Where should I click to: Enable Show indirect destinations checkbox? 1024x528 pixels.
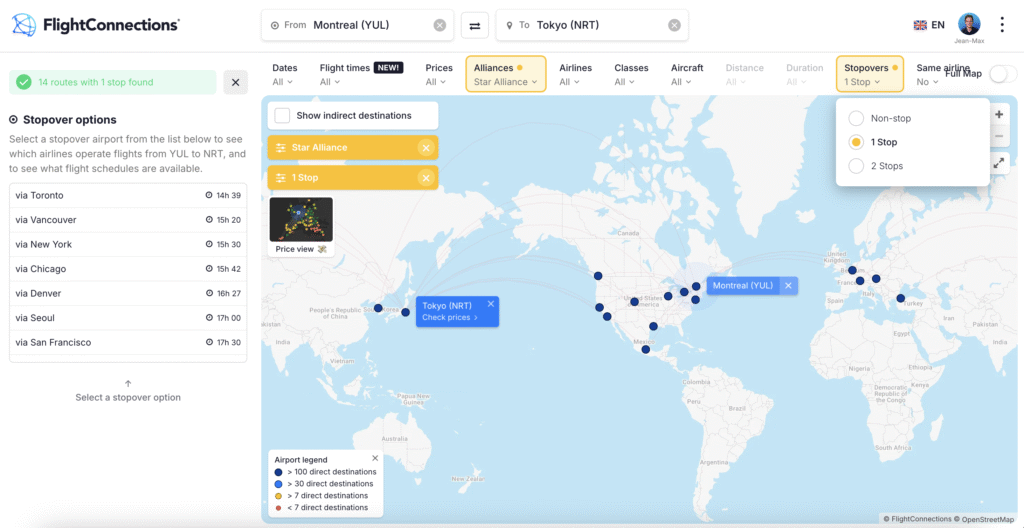(283, 116)
